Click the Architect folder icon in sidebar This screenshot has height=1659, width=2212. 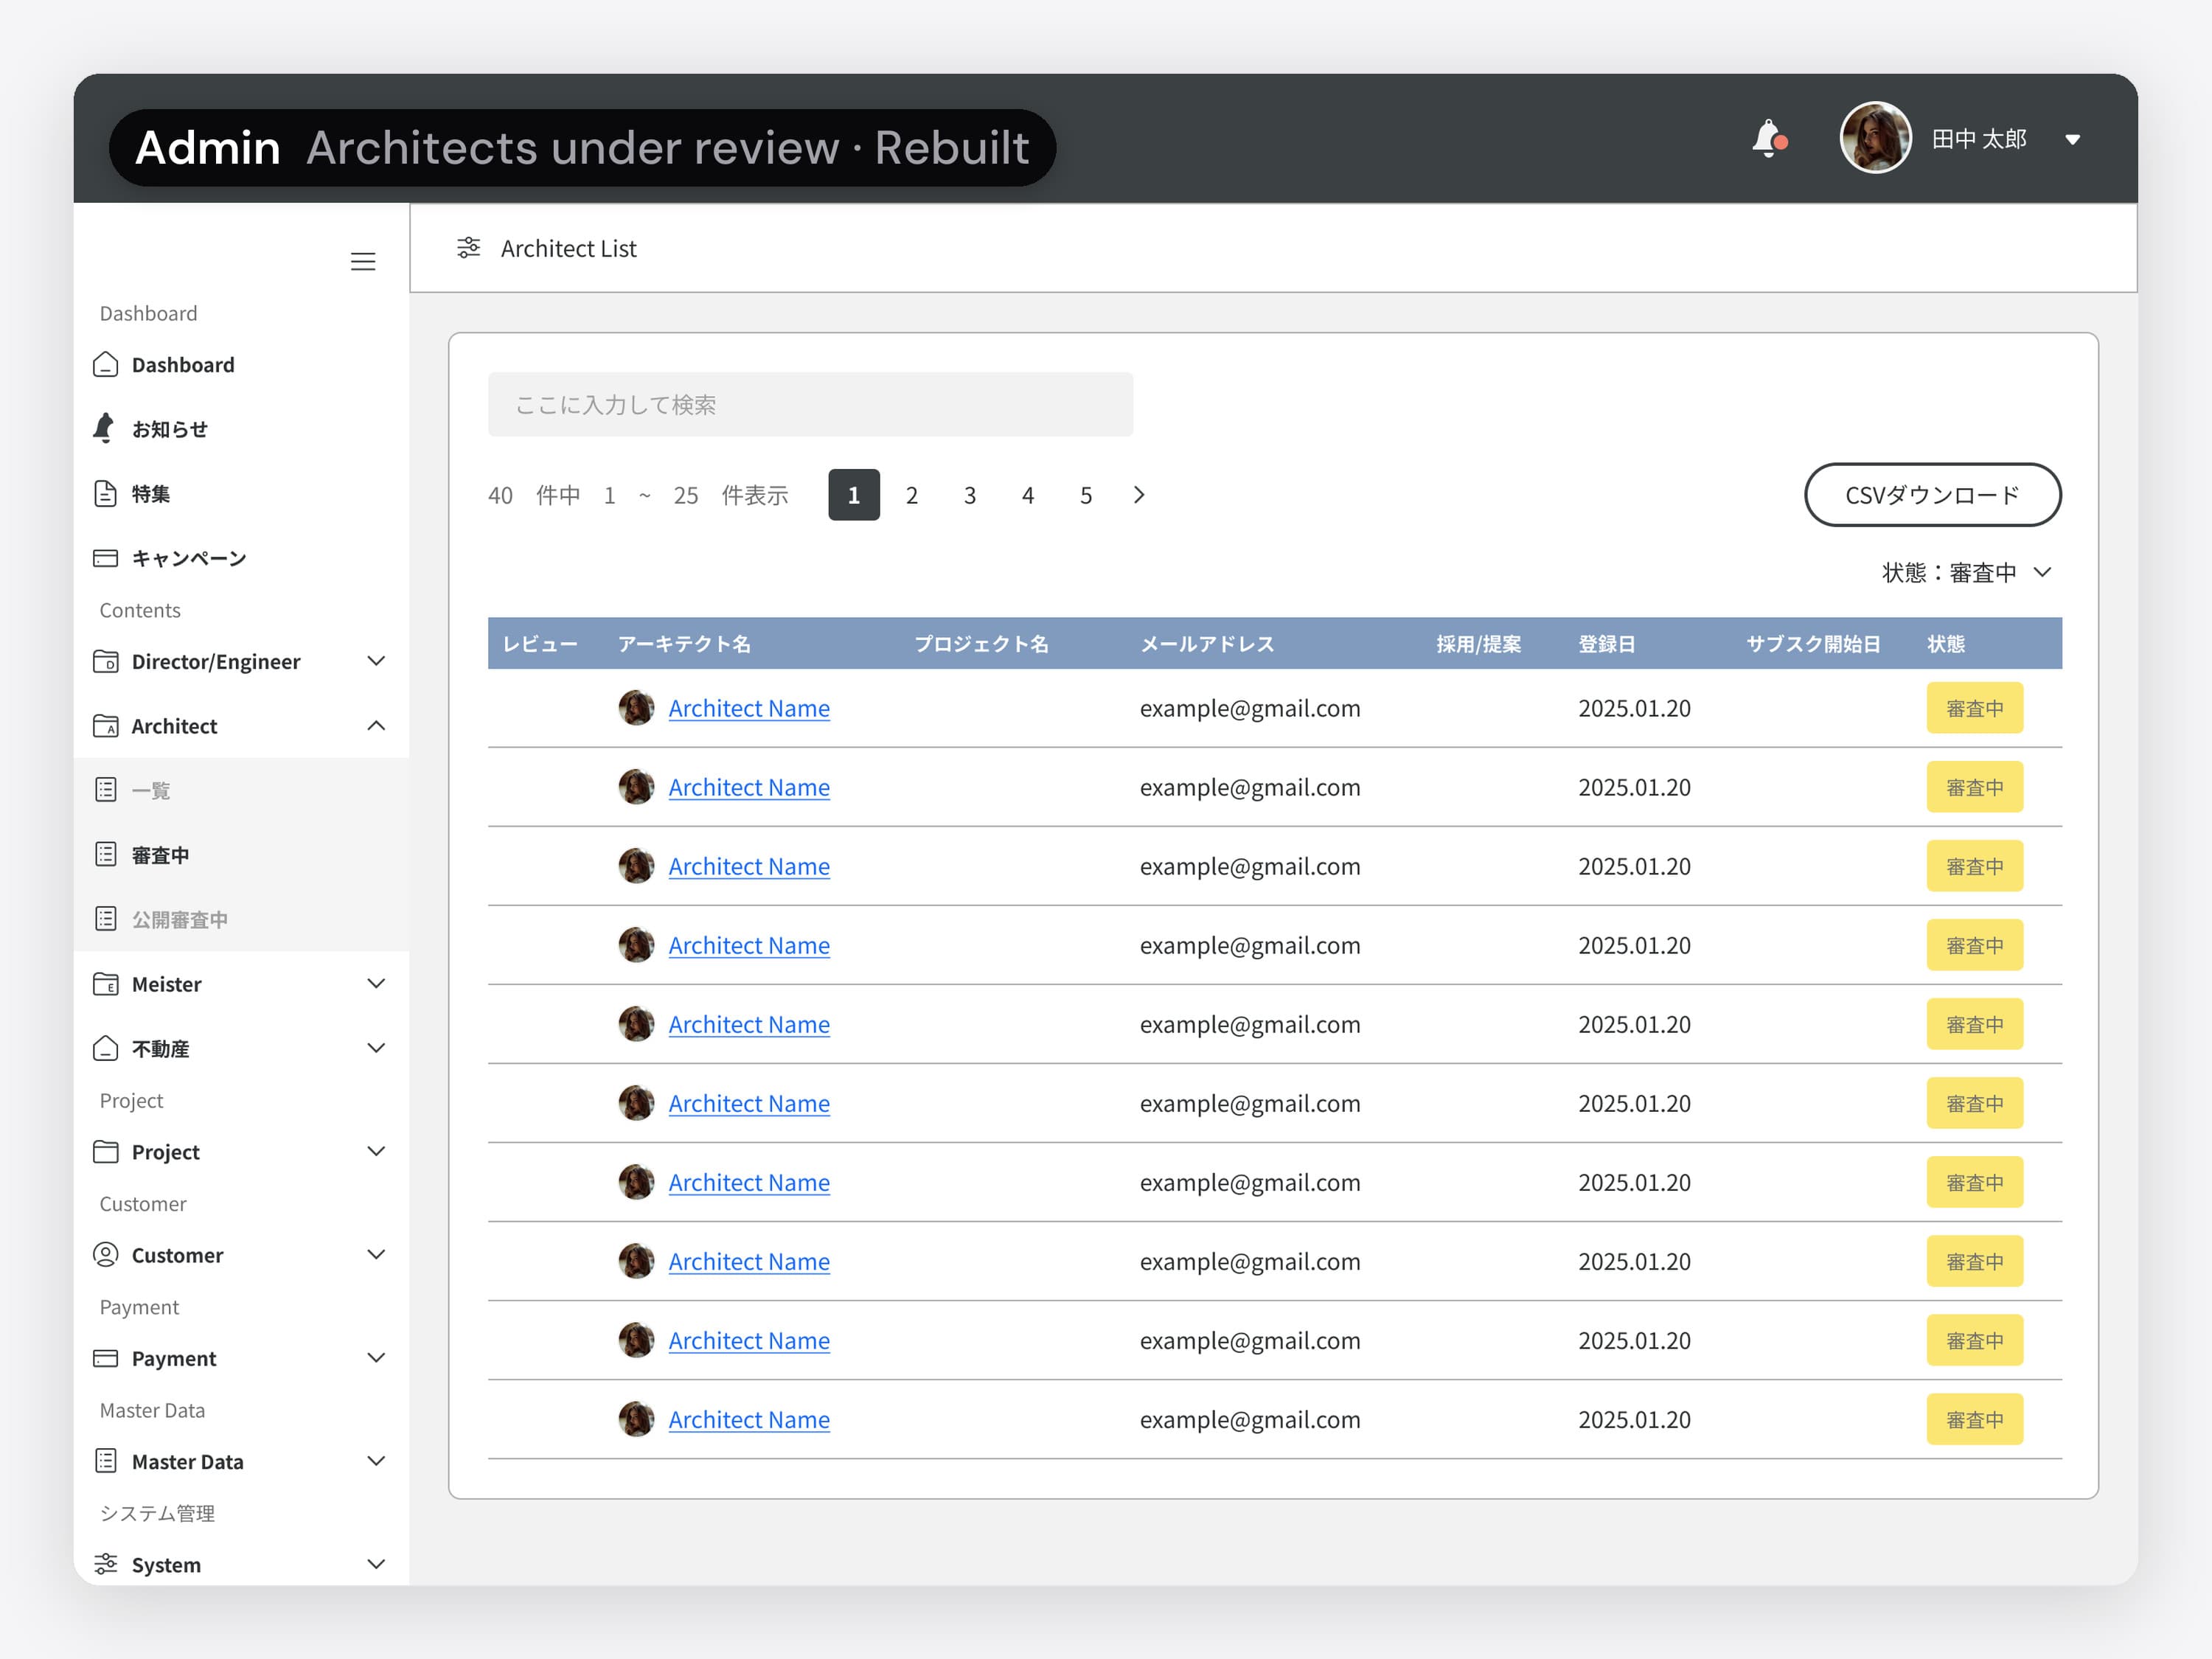click(105, 726)
